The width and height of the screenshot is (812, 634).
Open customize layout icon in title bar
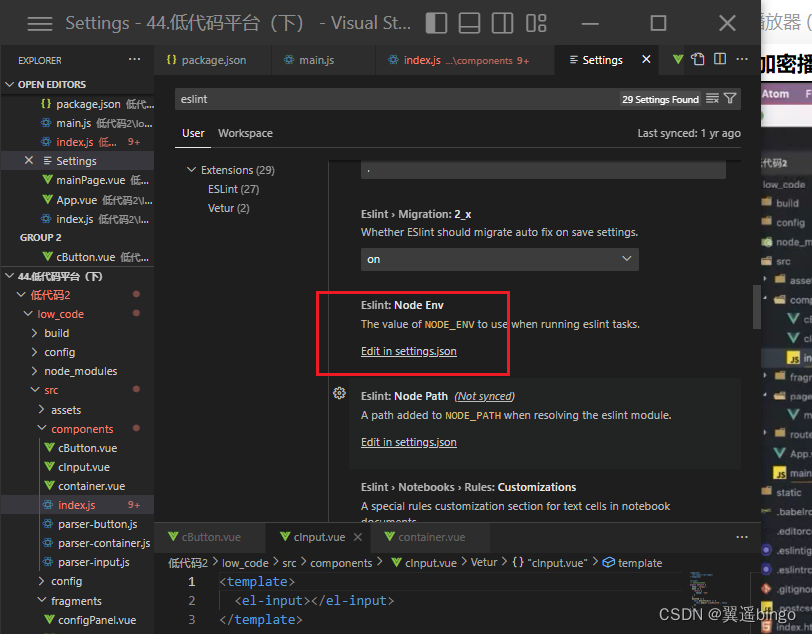[x=536, y=23]
